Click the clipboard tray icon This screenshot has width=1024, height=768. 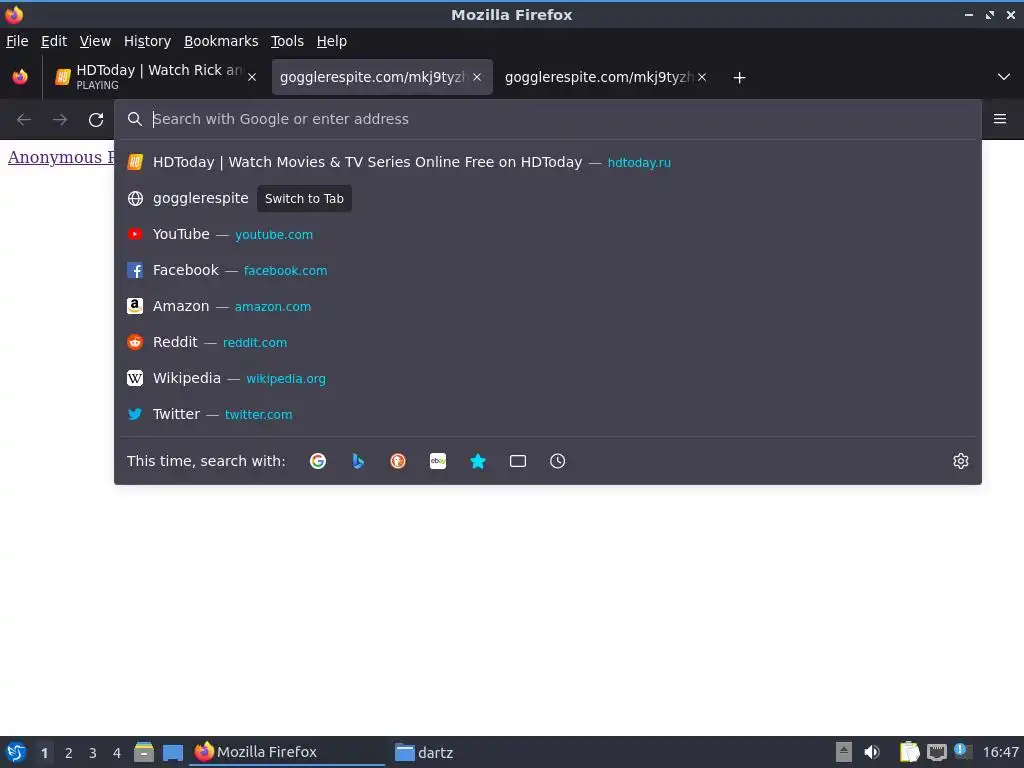pos(909,752)
